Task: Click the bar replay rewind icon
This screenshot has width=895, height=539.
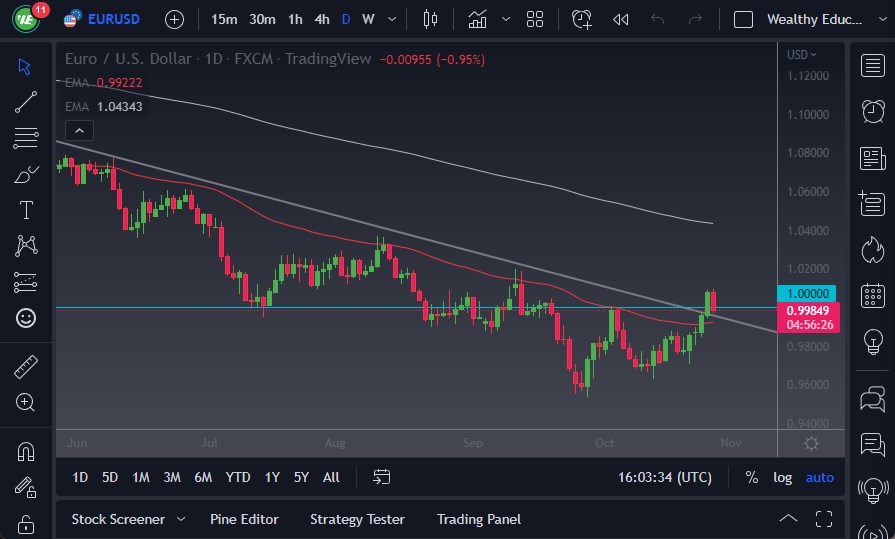Action: pyautogui.click(x=620, y=19)
